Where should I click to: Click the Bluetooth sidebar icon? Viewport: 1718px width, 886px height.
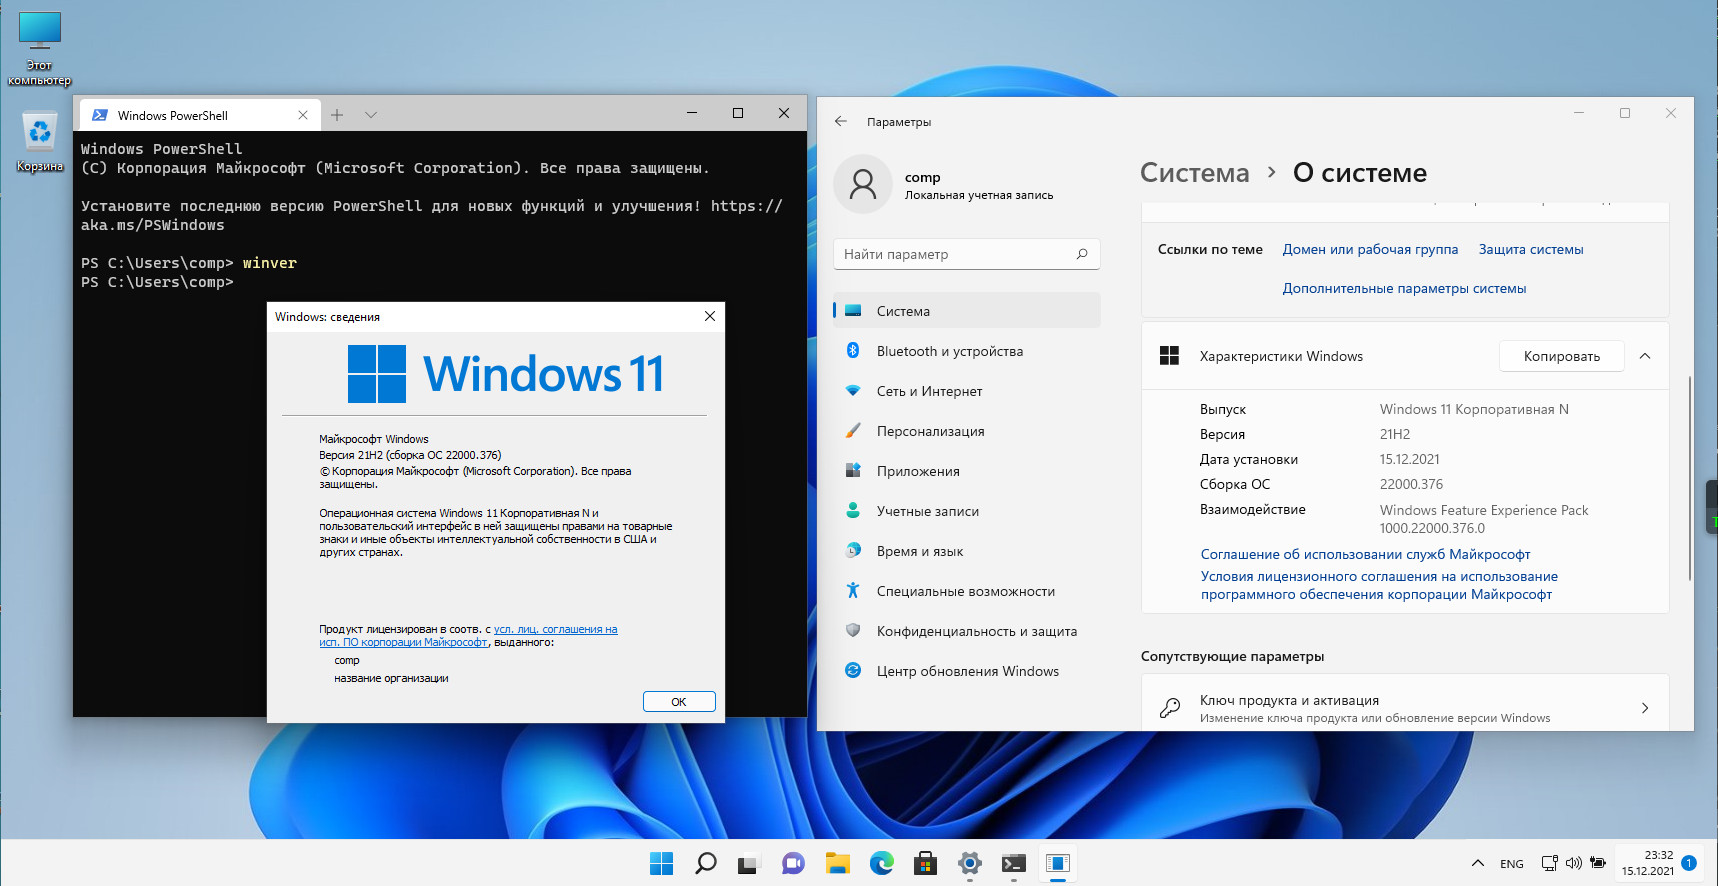click(x=853, y=350)
